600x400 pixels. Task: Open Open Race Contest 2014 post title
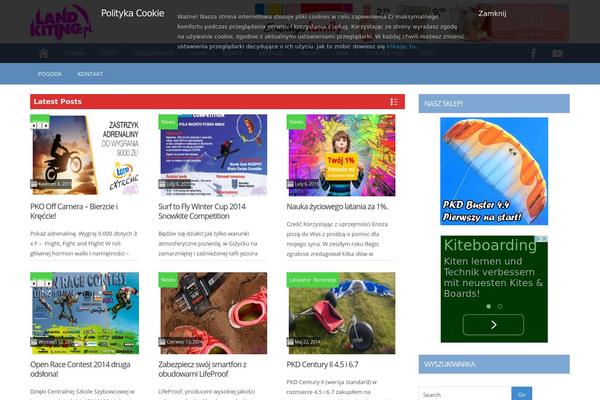click(80, 369)
